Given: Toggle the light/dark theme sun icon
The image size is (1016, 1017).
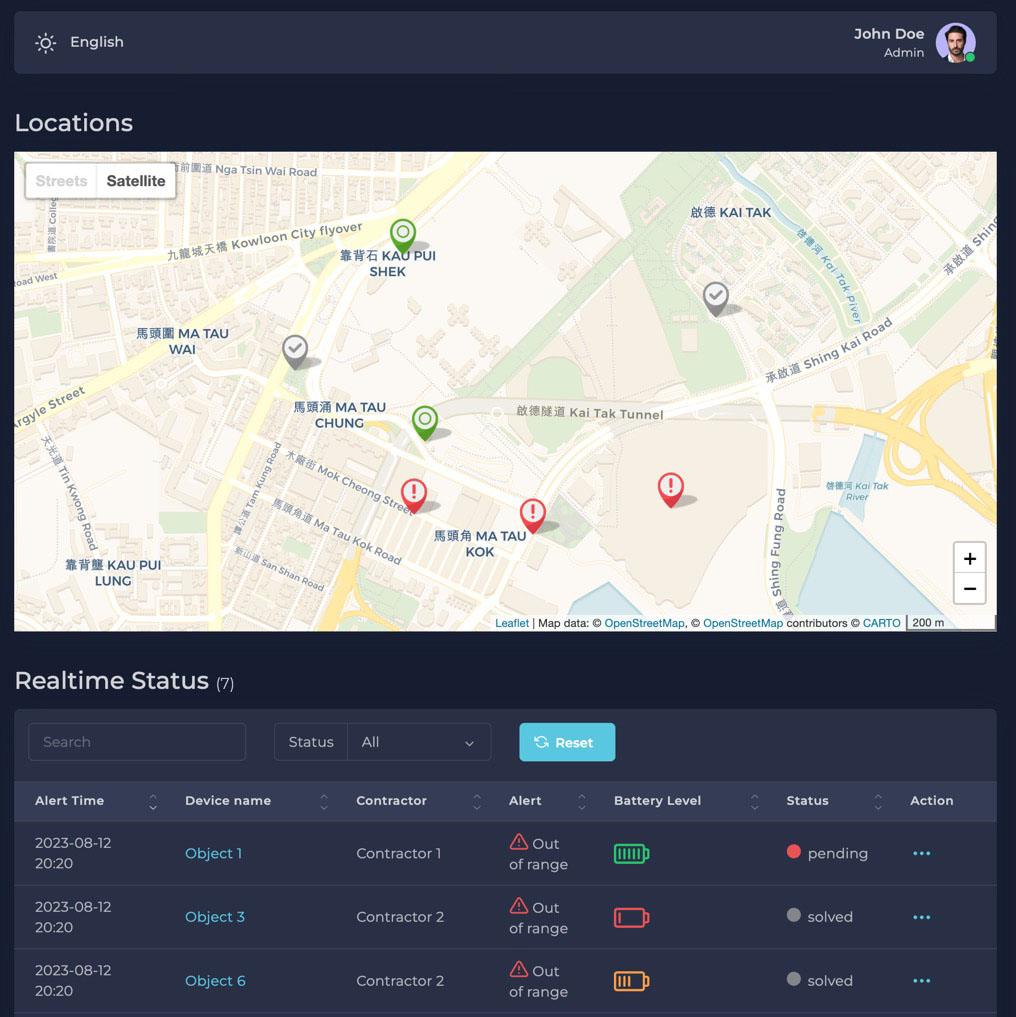Looking at the screenshot, I should 45,43.
